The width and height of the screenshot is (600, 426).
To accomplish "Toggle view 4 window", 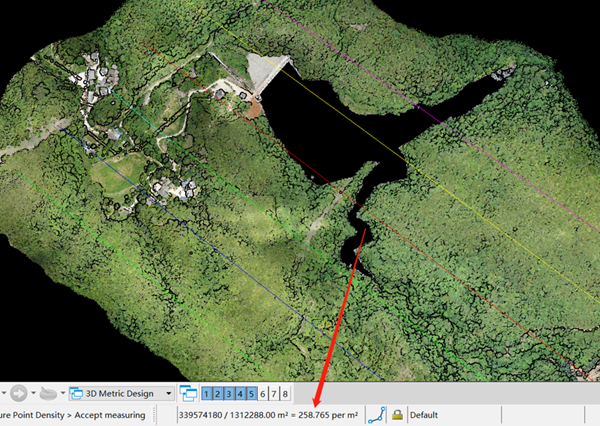I will [241, 394].
